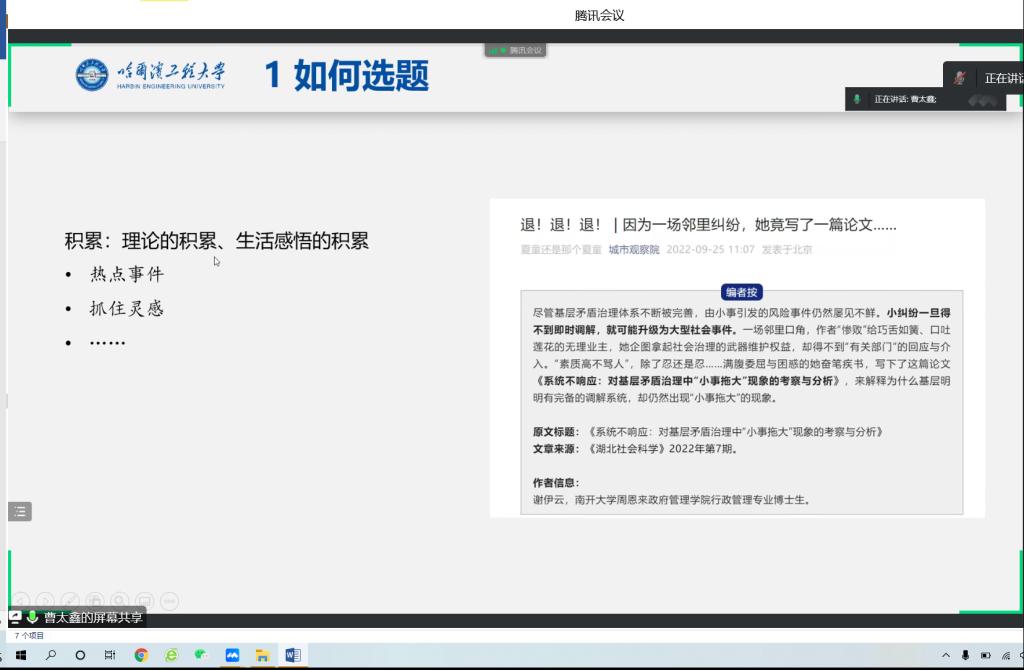Click the green microphone beside 曹太鑫的屏幕共享
The height and width of the screenshot is (670, 1024).
(x=33, y=618)
